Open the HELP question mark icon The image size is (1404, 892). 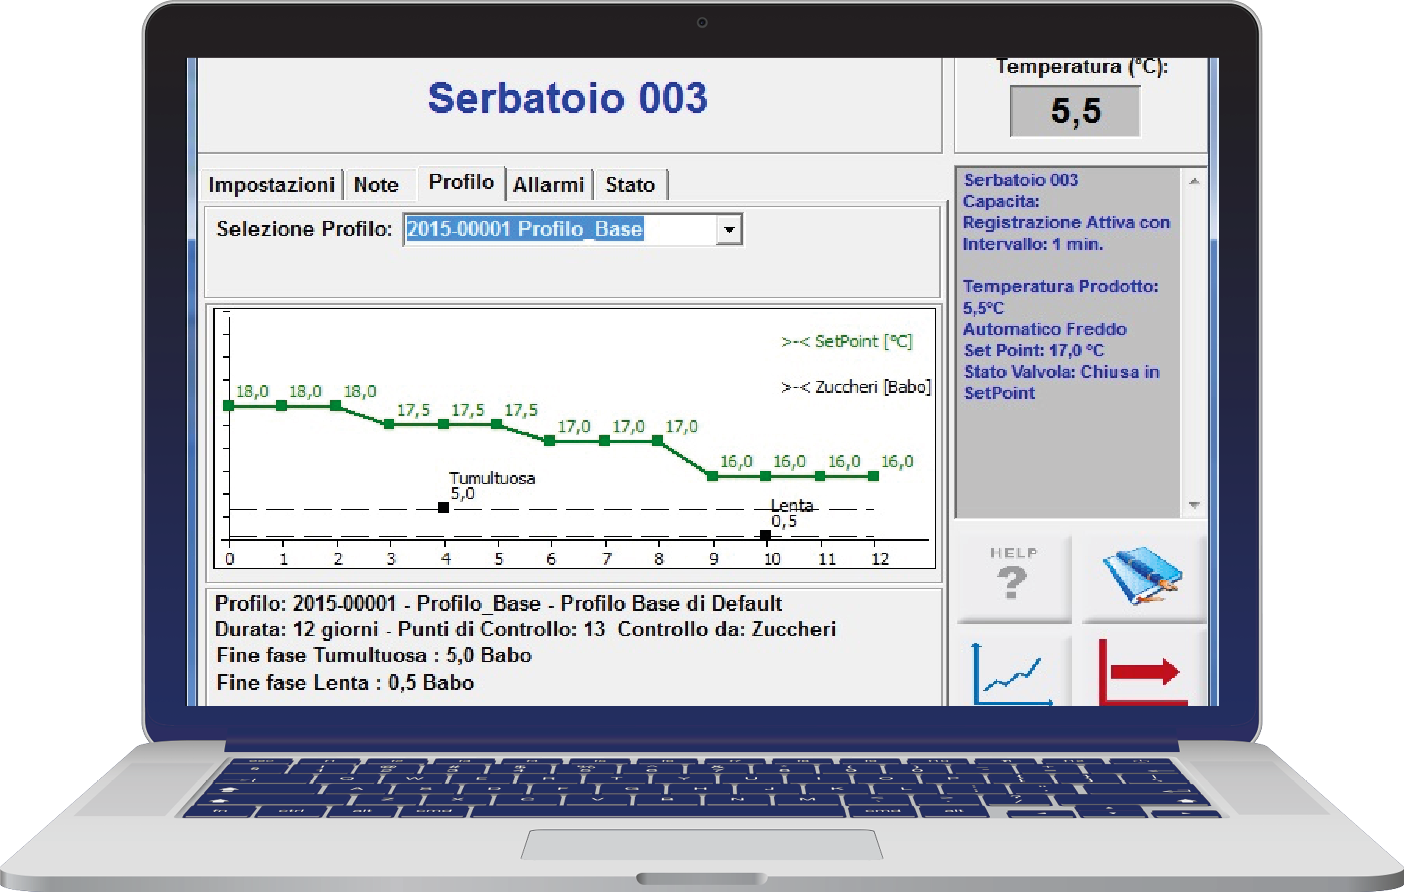tap(1013, 577)
